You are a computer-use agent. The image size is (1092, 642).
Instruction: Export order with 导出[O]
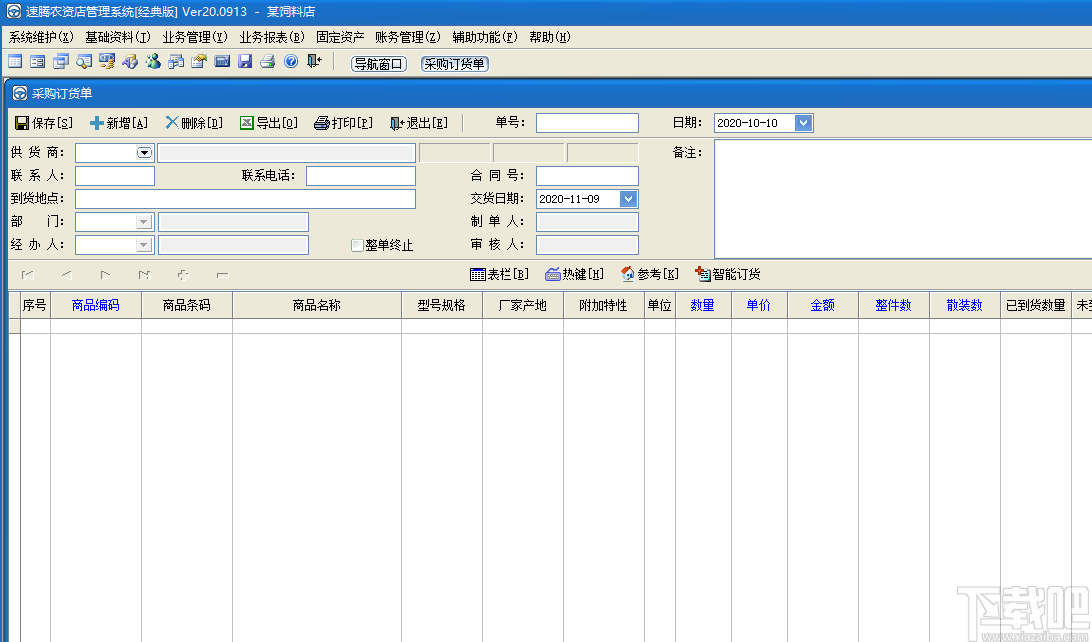tap(269, 123)
